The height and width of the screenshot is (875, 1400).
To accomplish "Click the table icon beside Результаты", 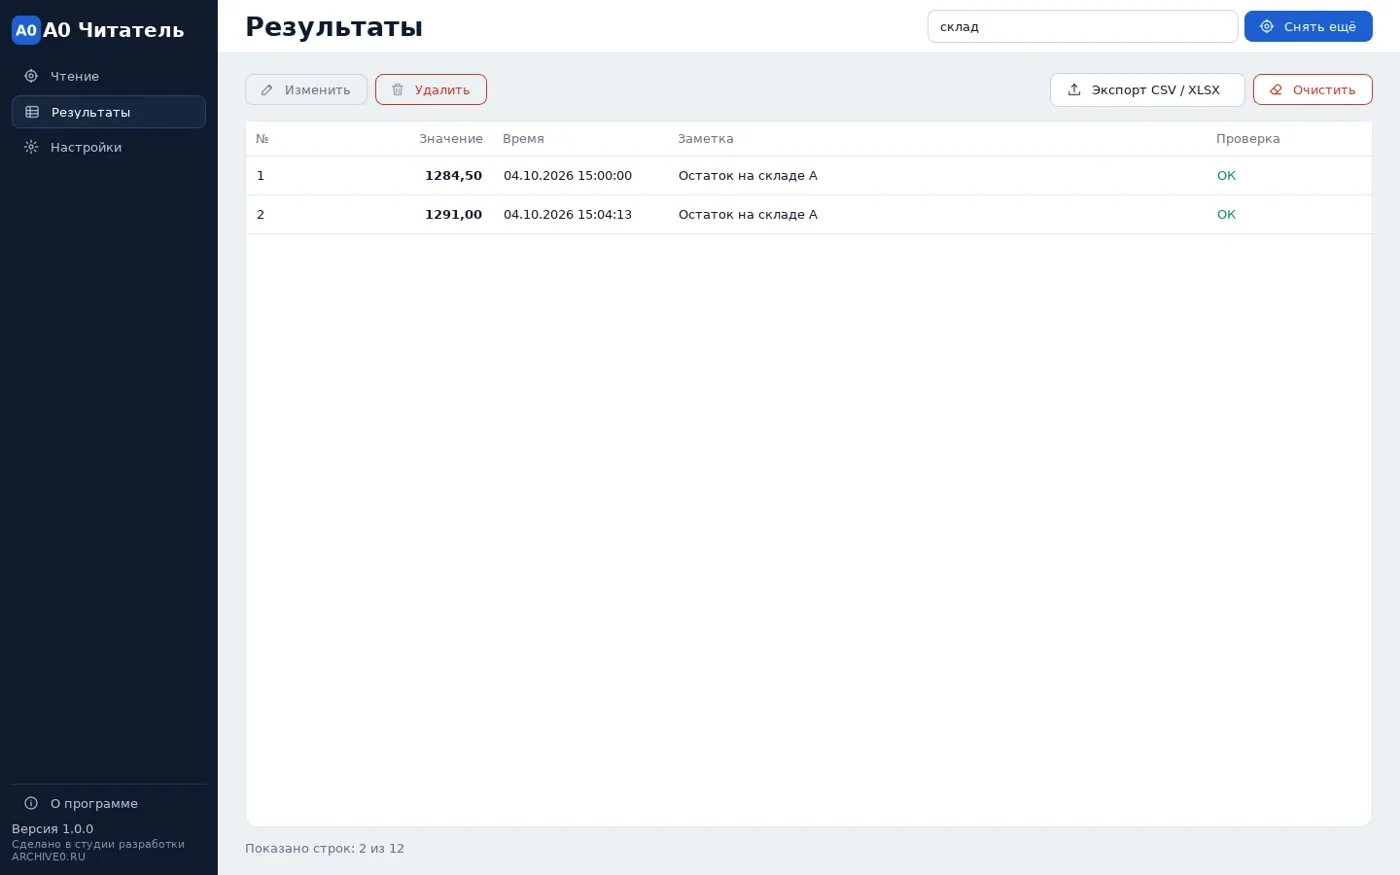I will click(31, 112).
